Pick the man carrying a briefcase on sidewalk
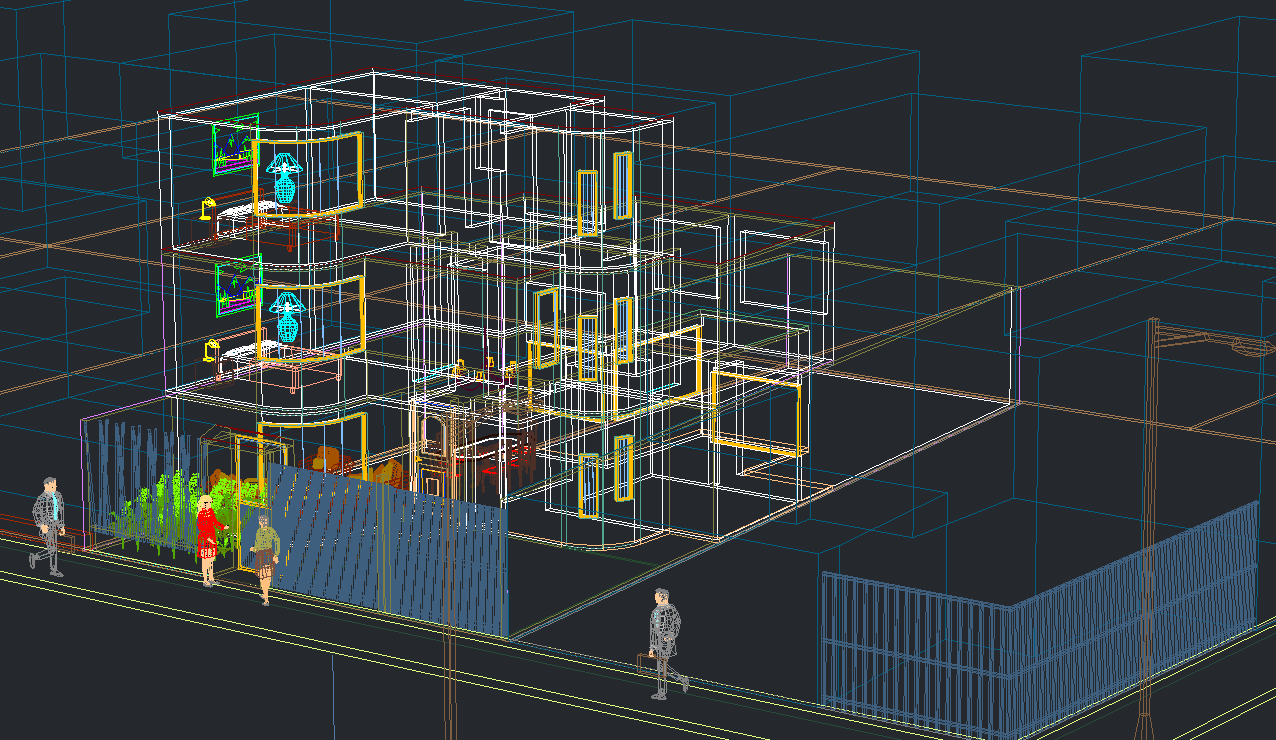The image size is (1276, 740). (664, 640)
